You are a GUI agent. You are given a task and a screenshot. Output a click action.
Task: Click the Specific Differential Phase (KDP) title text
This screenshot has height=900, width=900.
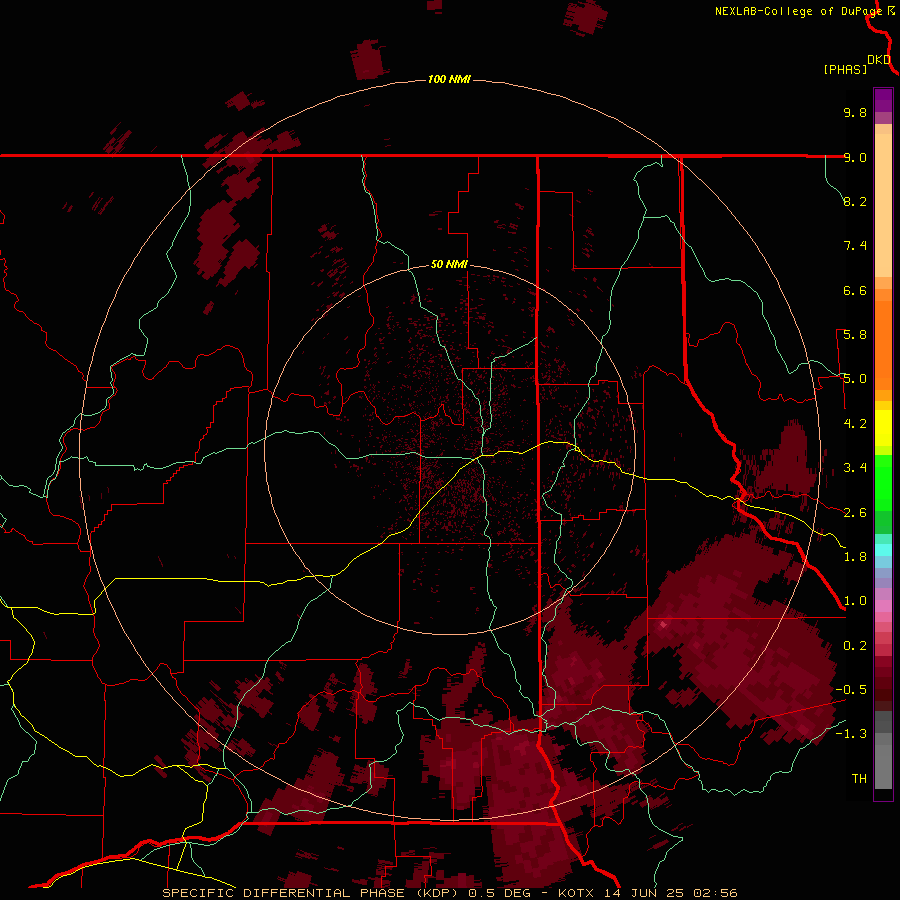click(x=311, y=893)
